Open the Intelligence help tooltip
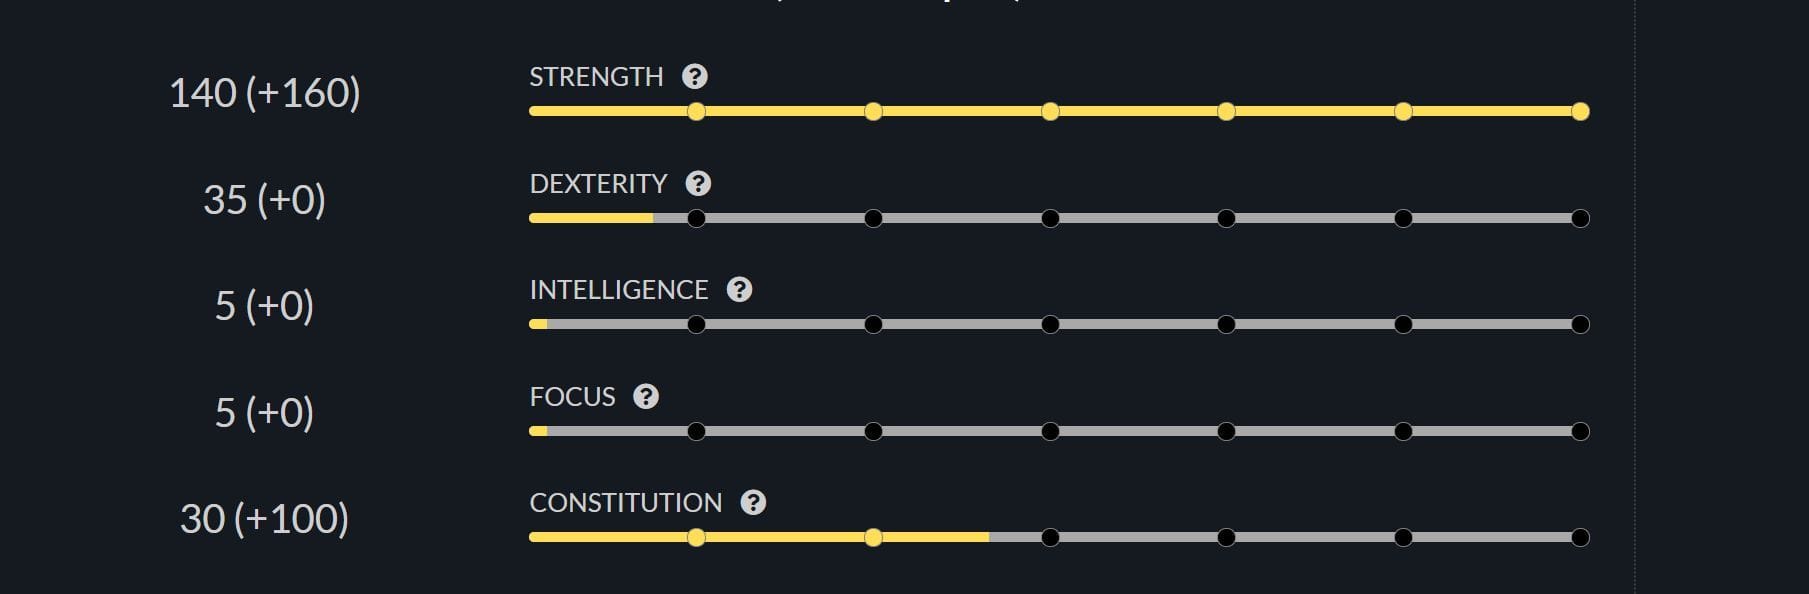Viewport: 1809px width, 594px height. (x=741, y=289)
